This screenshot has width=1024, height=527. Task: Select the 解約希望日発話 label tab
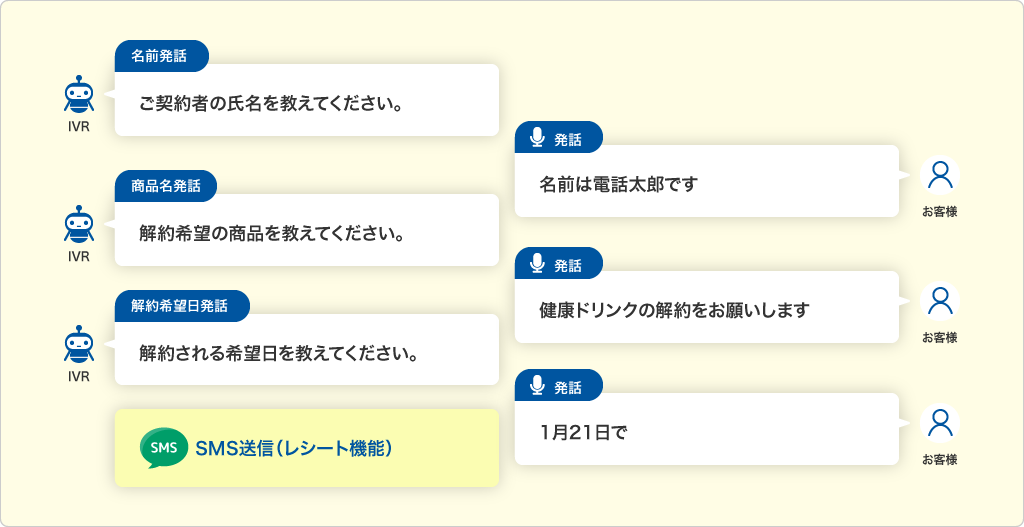tap(182, 306)
